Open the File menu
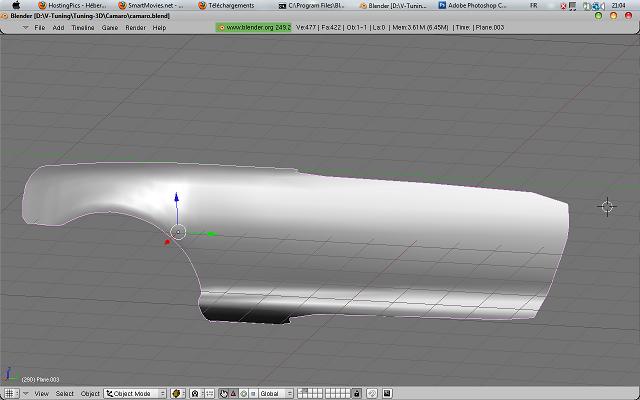Screen dimensions: 640x400 (x=40, y=28)
